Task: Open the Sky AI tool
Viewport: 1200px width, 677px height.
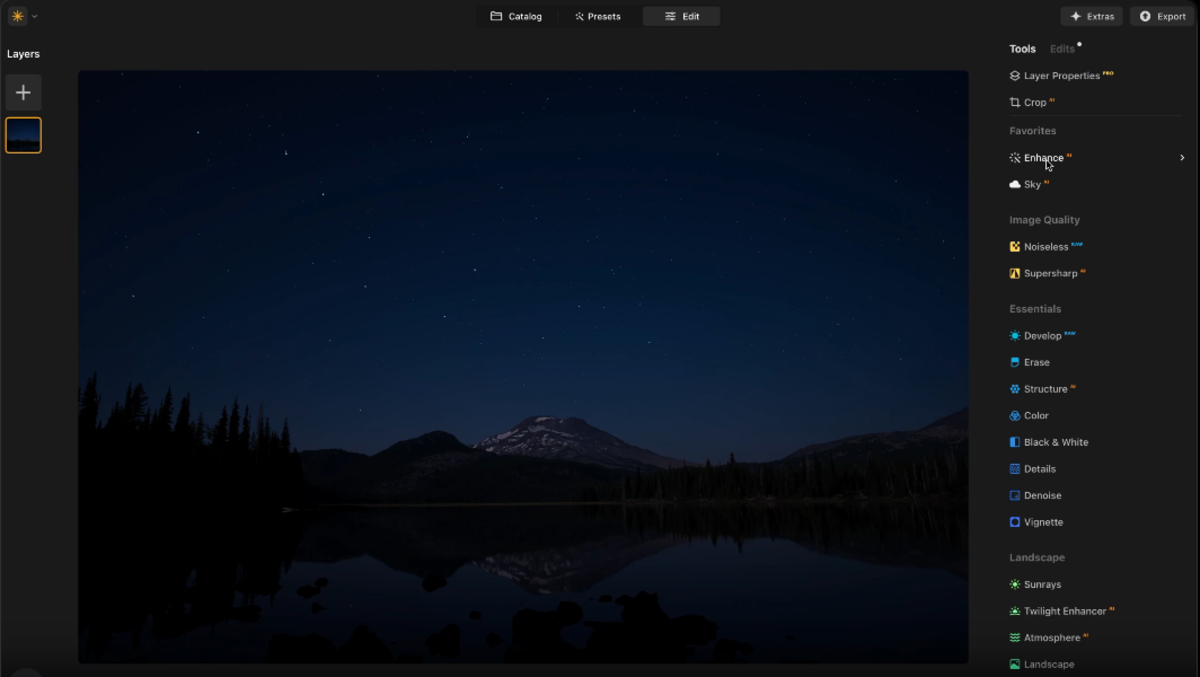Action: (x=1031, y=184)
